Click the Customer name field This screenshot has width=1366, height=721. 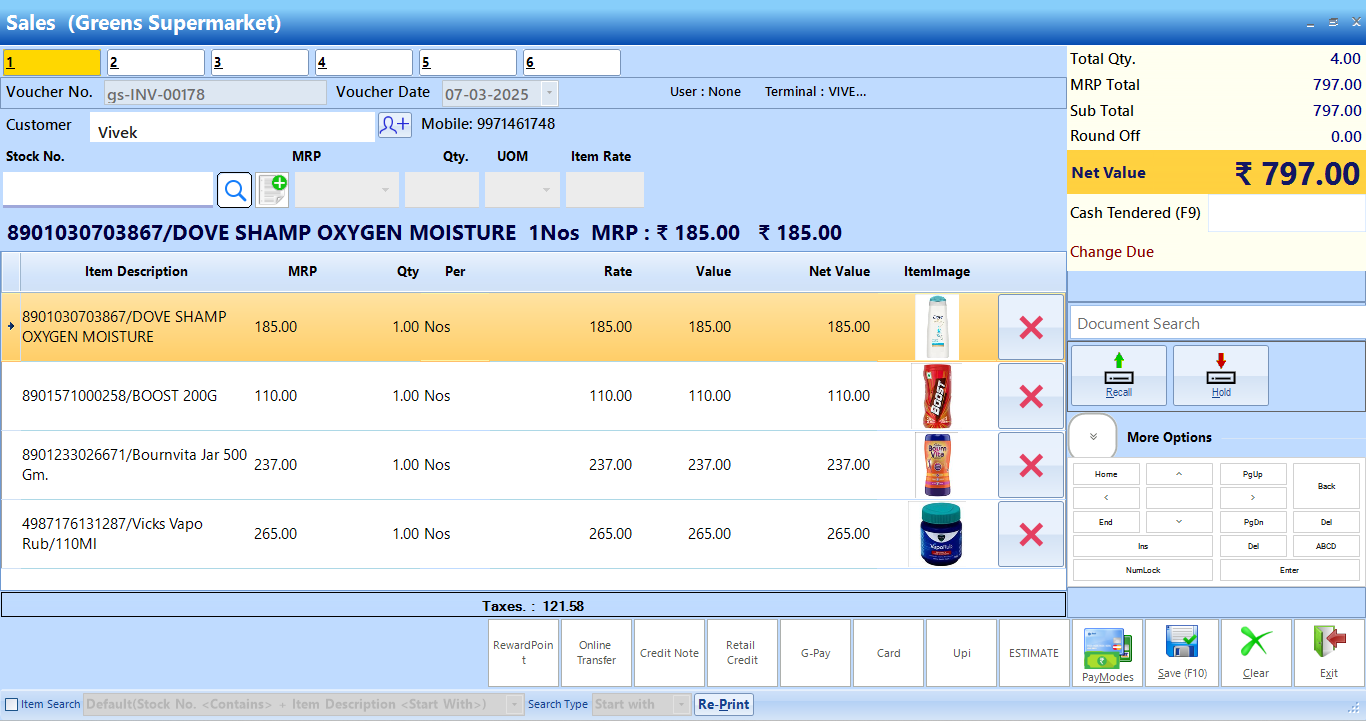[232, 127]
